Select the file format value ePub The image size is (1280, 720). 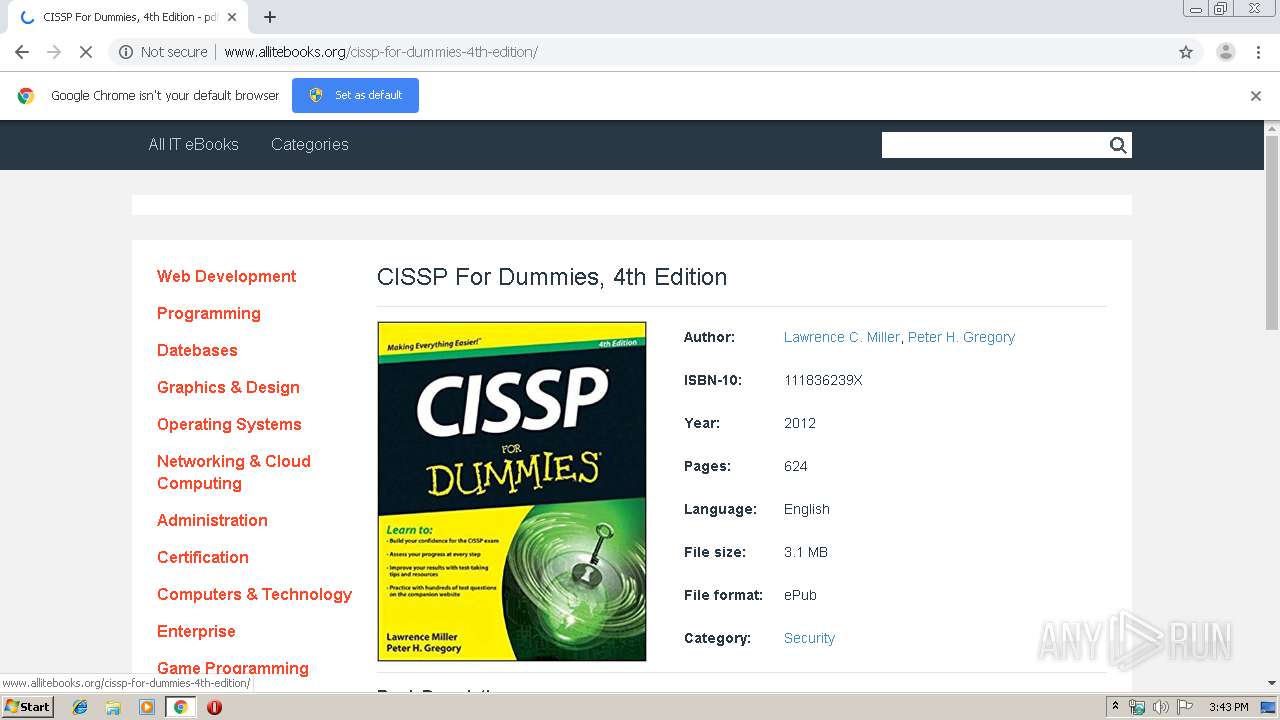pyautogui.click(x=800, y=595)
